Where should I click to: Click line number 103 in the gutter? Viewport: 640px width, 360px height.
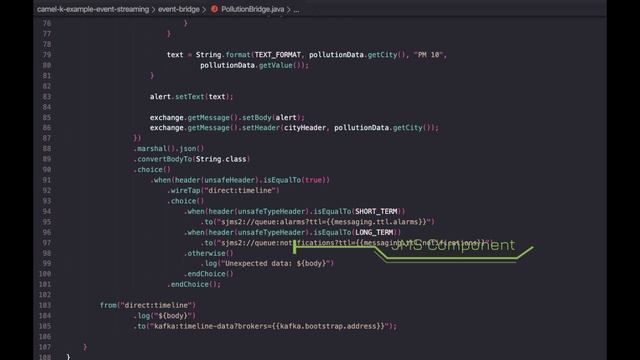(45, 305)
